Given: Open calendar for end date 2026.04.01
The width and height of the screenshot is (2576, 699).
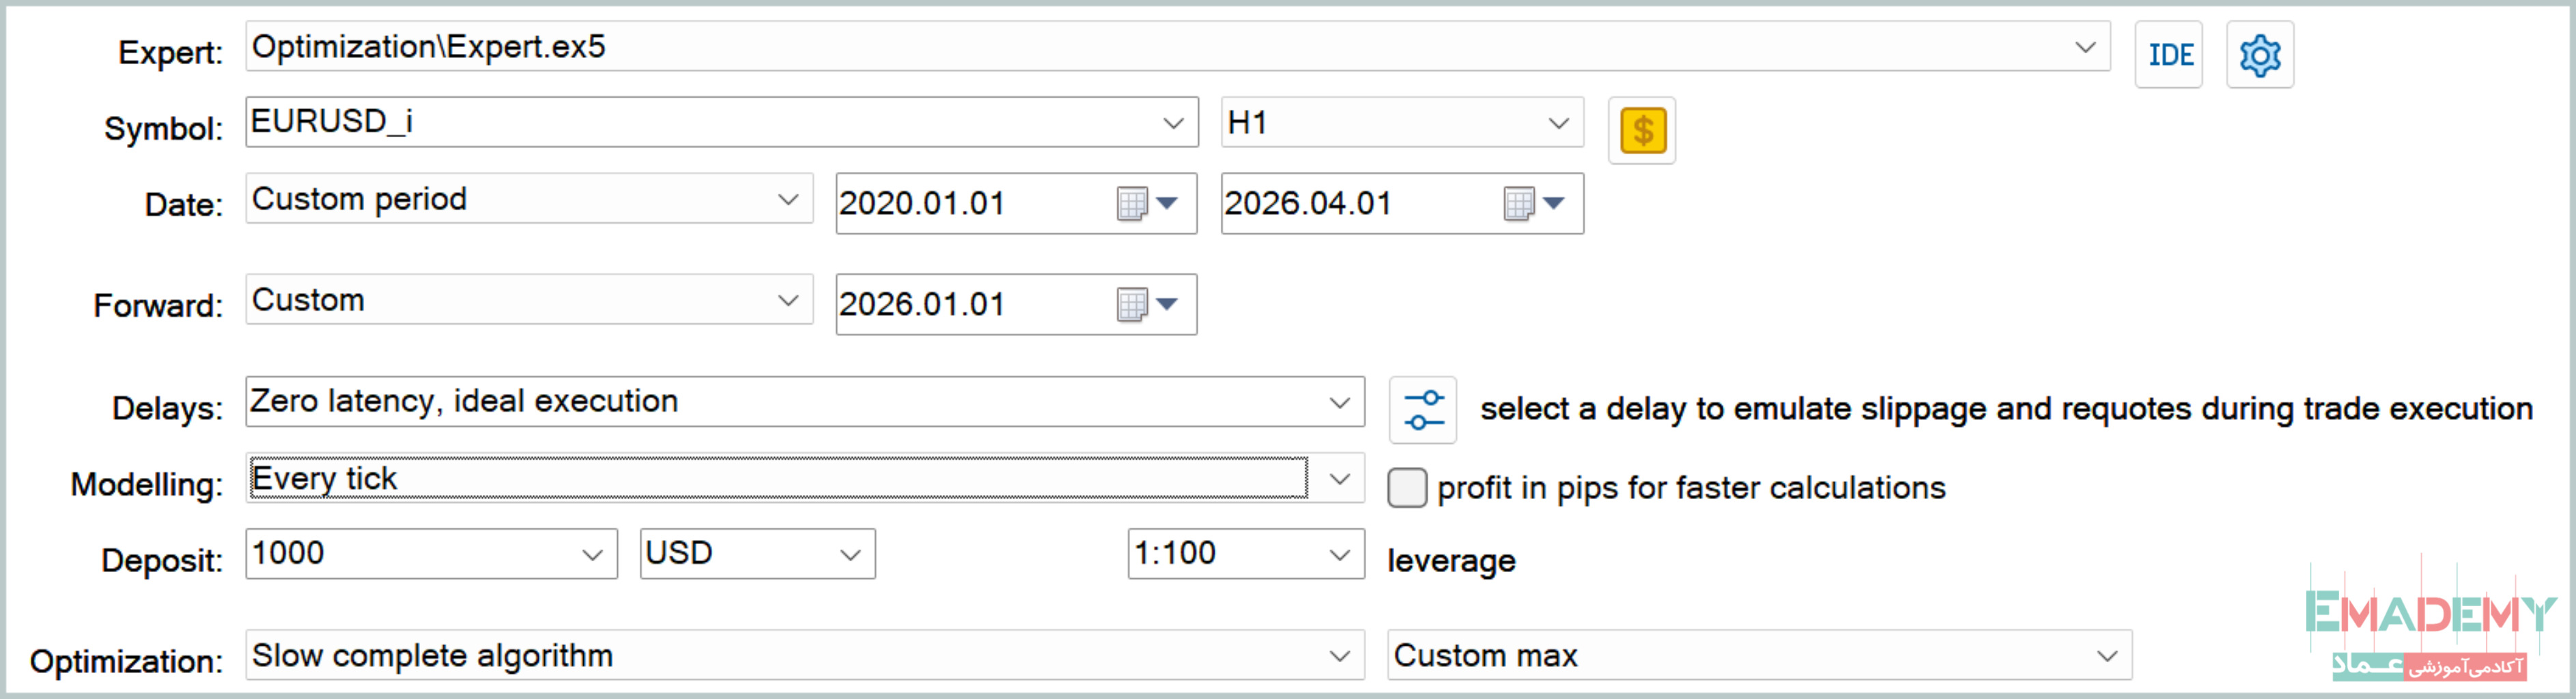Looking at the screenshot, I should point(1518,204).
